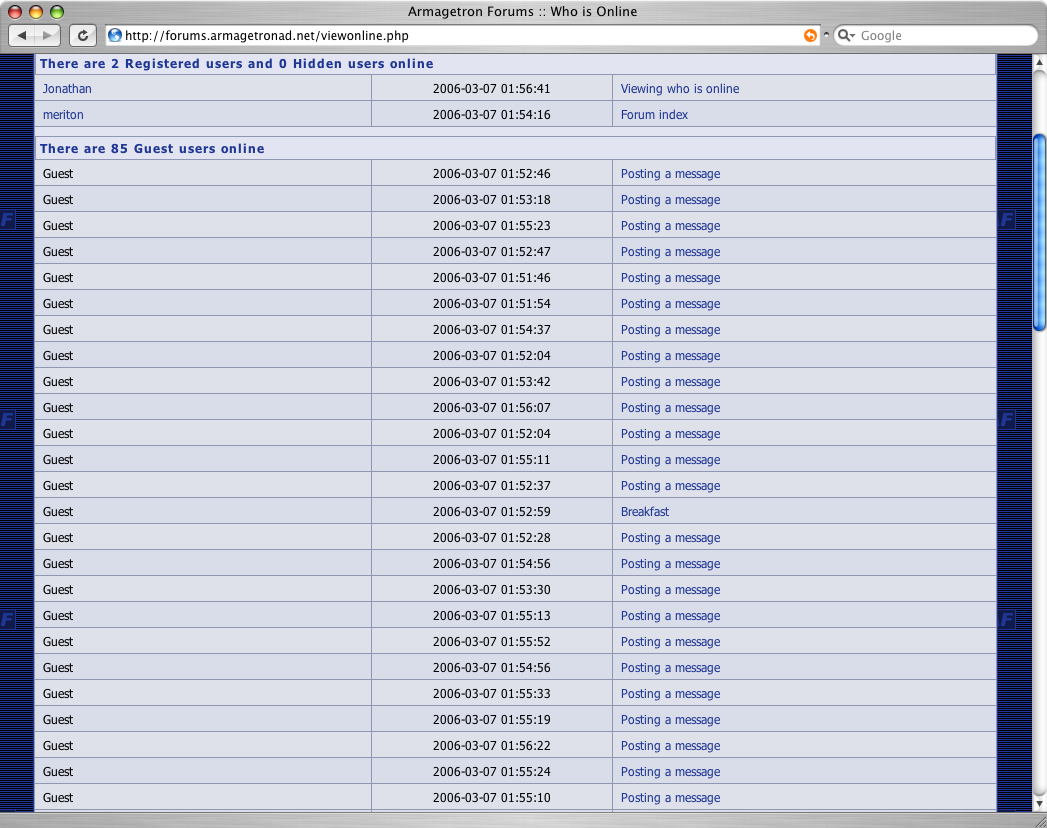Go to the Forum index link
The height and width of the screenshot is (828, 1047).
[654, 115]
